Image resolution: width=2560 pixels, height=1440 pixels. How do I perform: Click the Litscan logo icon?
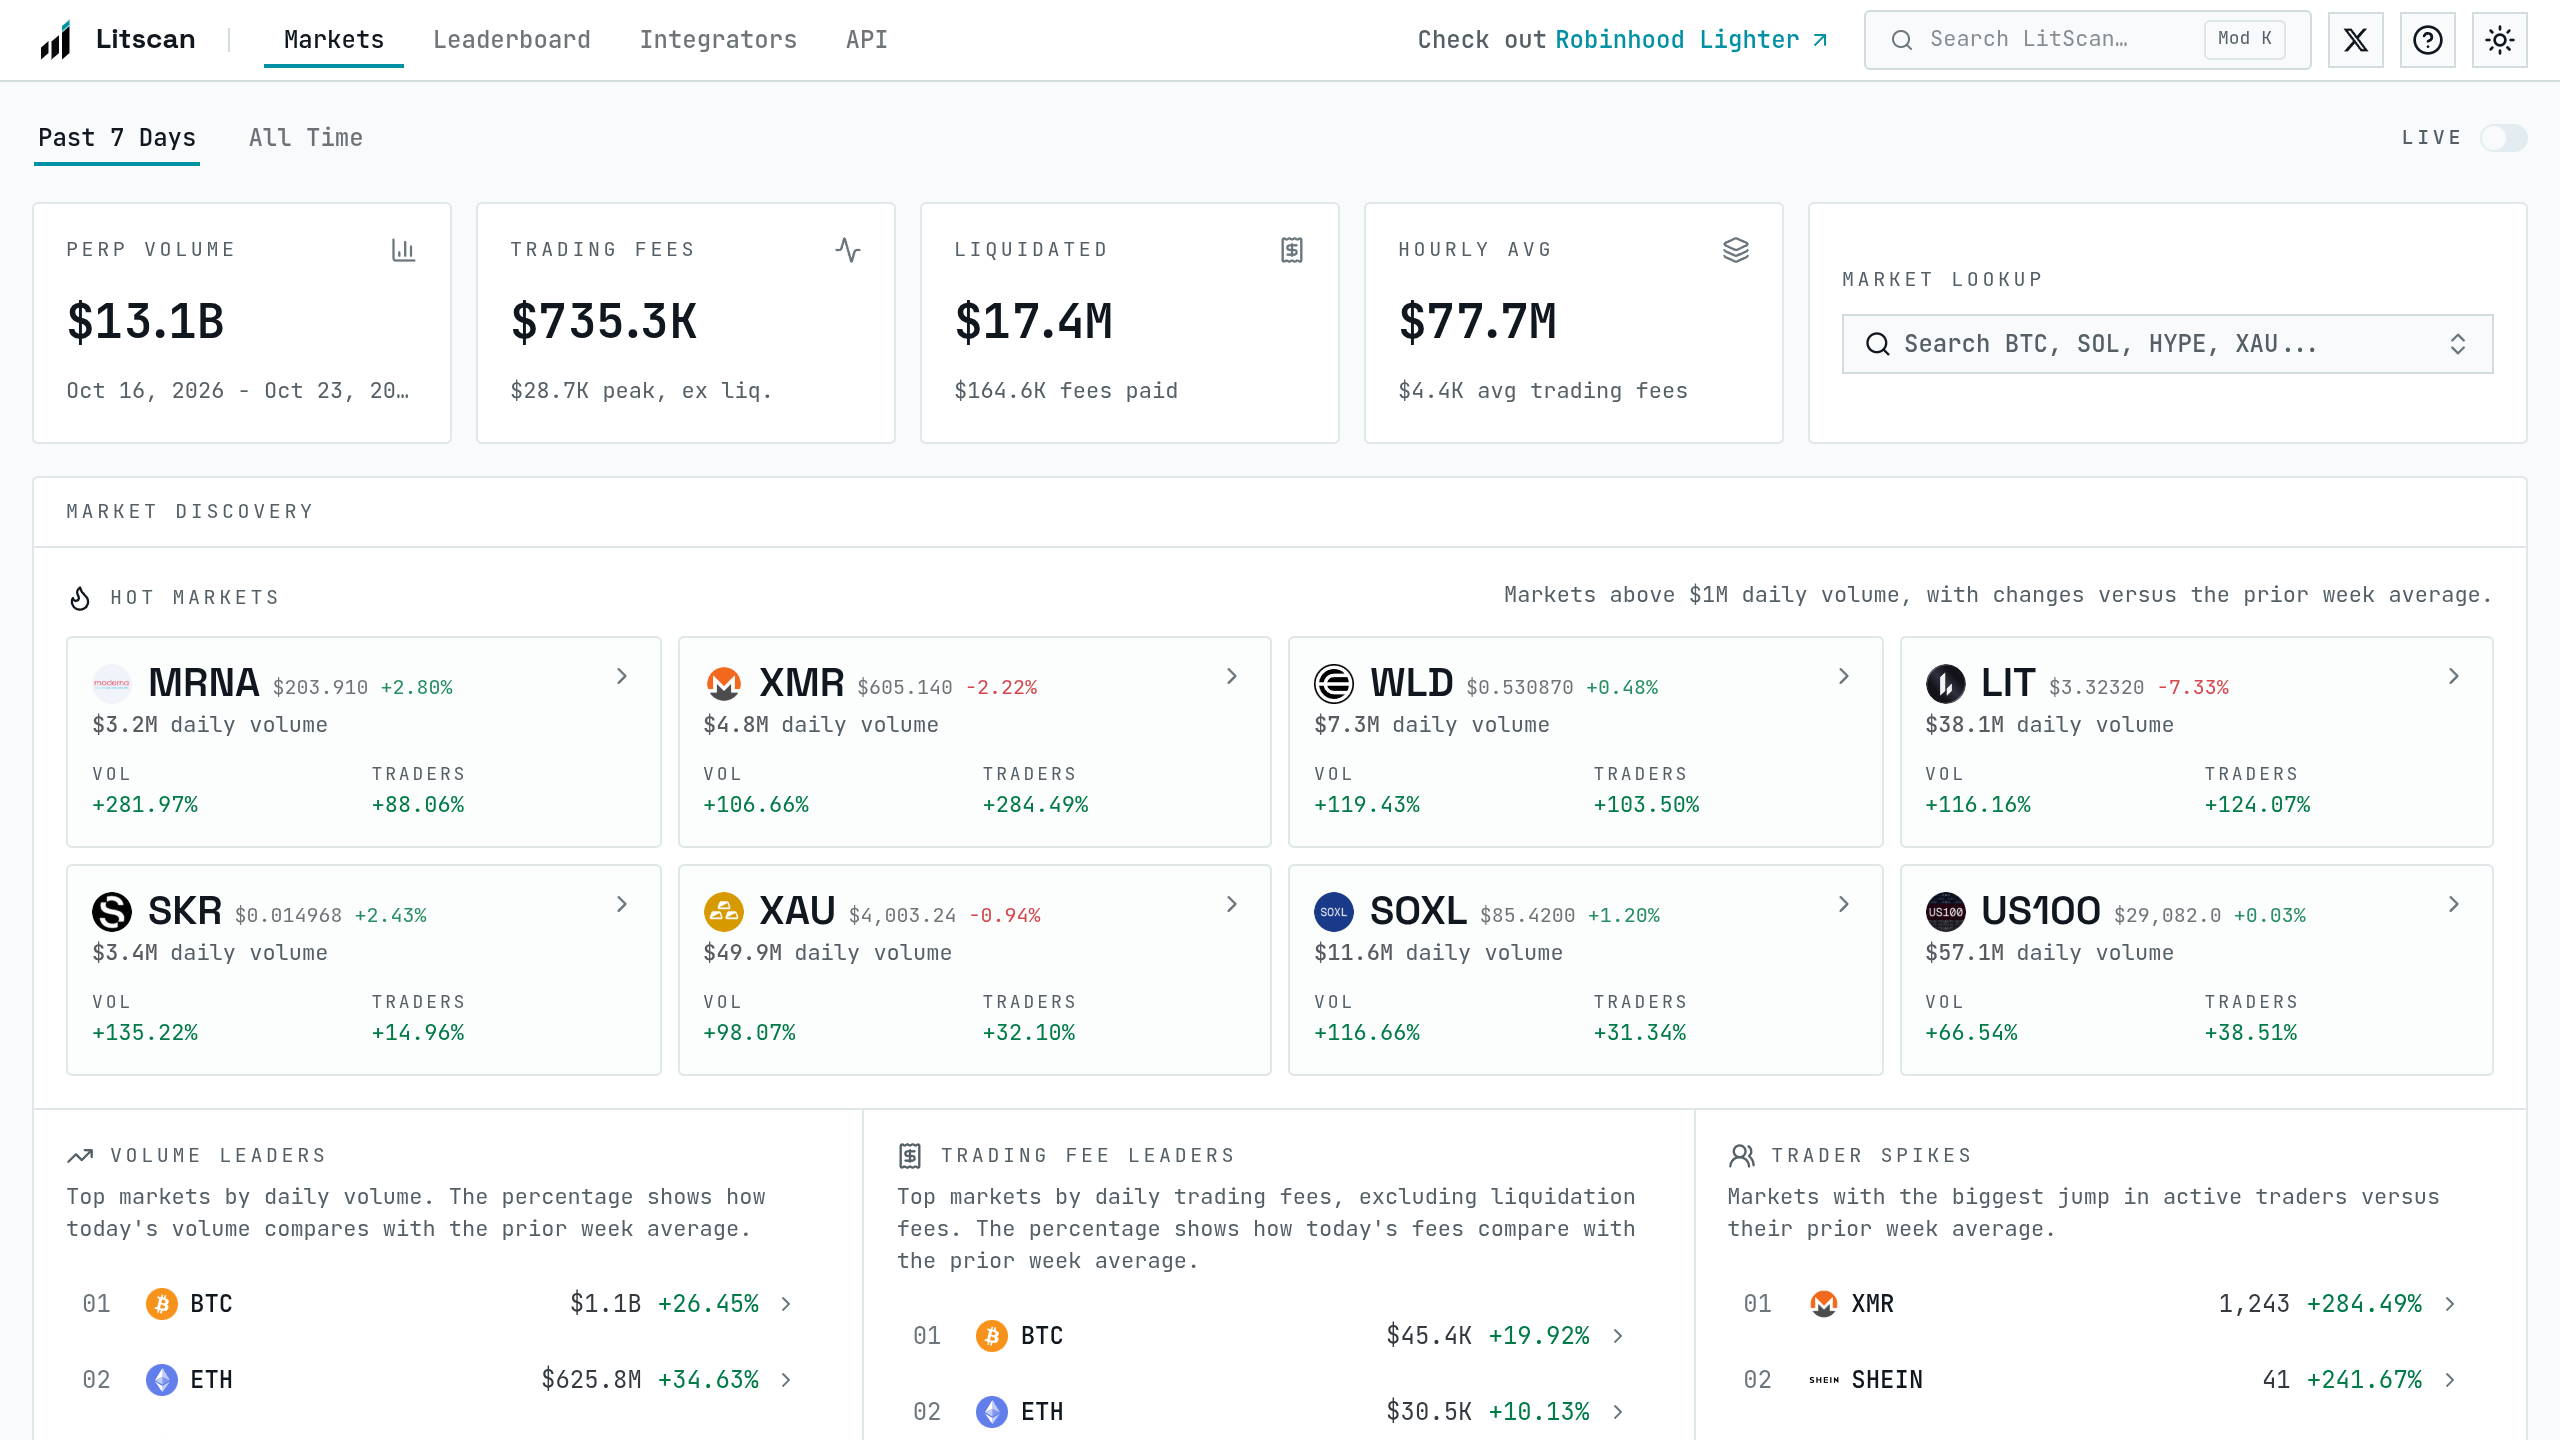click(x=56, y=40)
